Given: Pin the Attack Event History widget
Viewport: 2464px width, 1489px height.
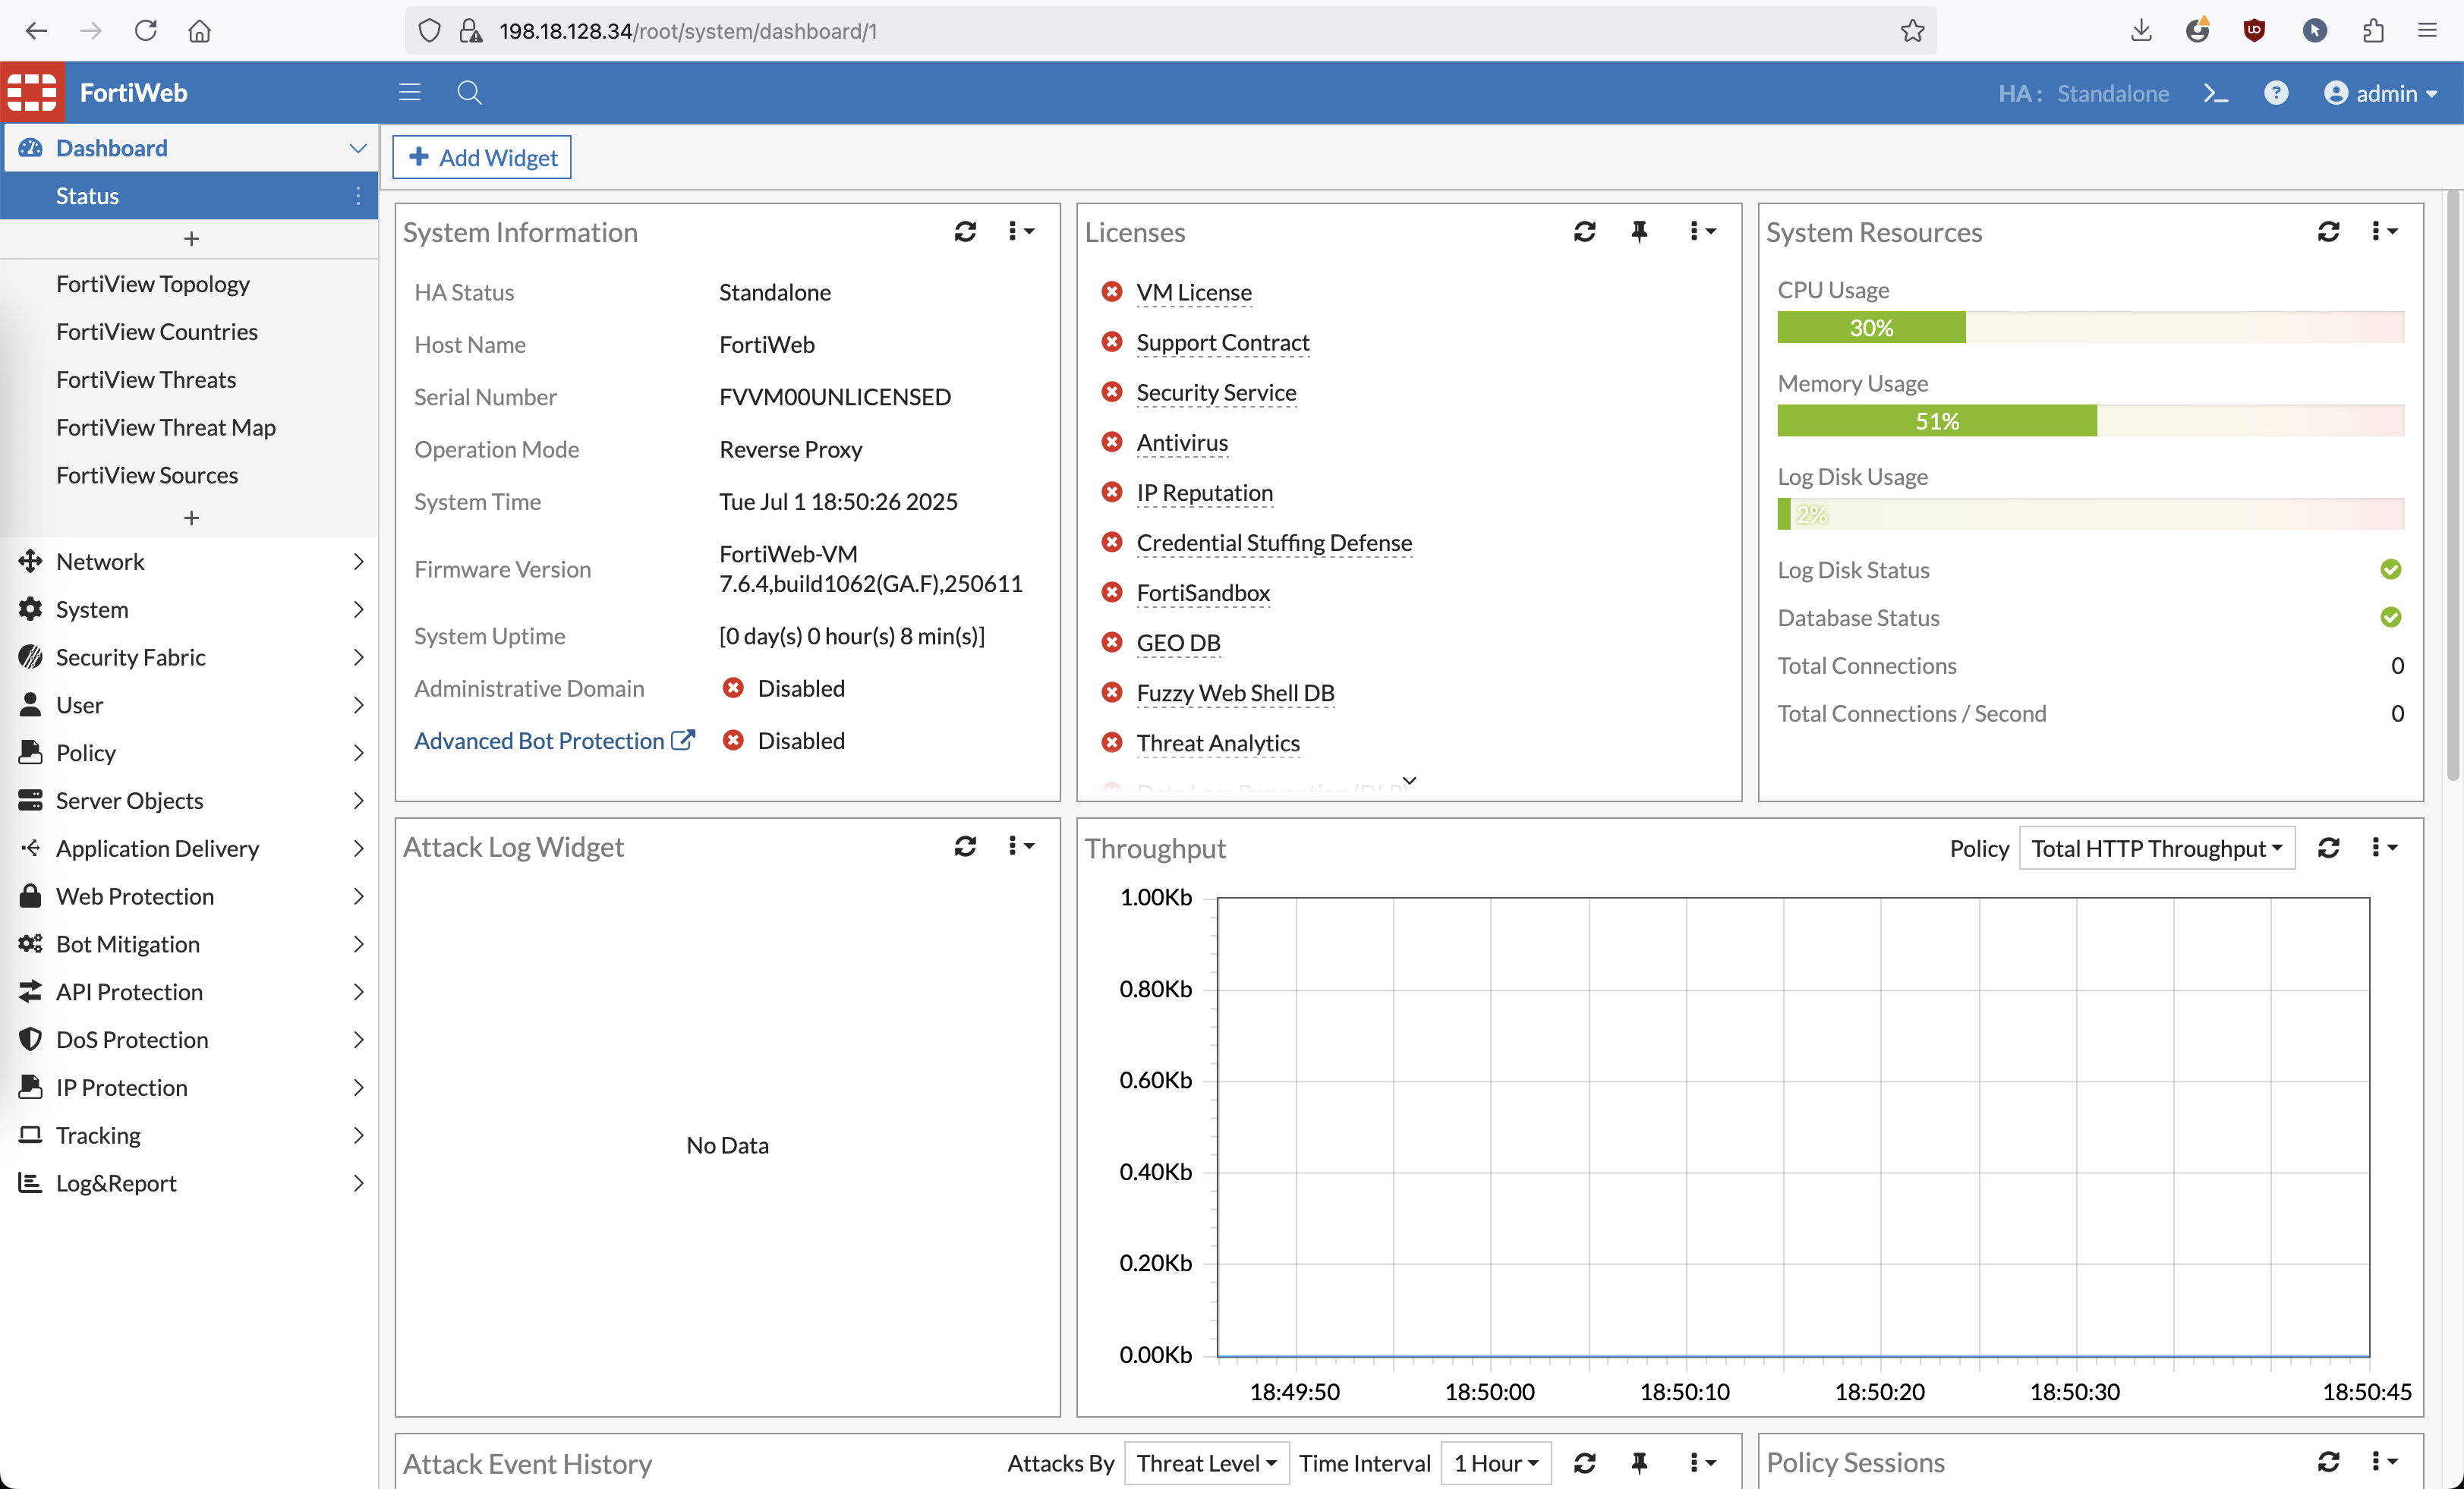Looking at the screenshot, I should (x=1639, y=1463).
